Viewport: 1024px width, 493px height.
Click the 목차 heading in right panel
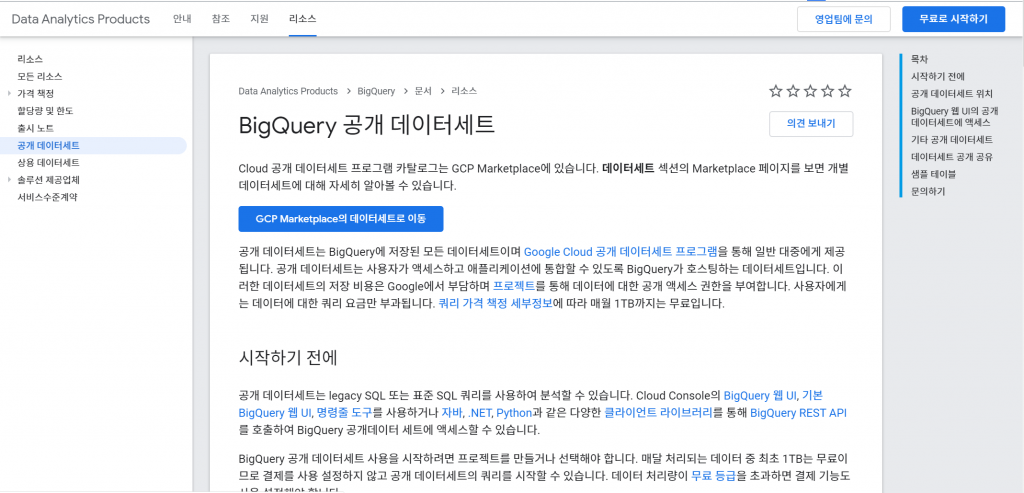[920, 59]
